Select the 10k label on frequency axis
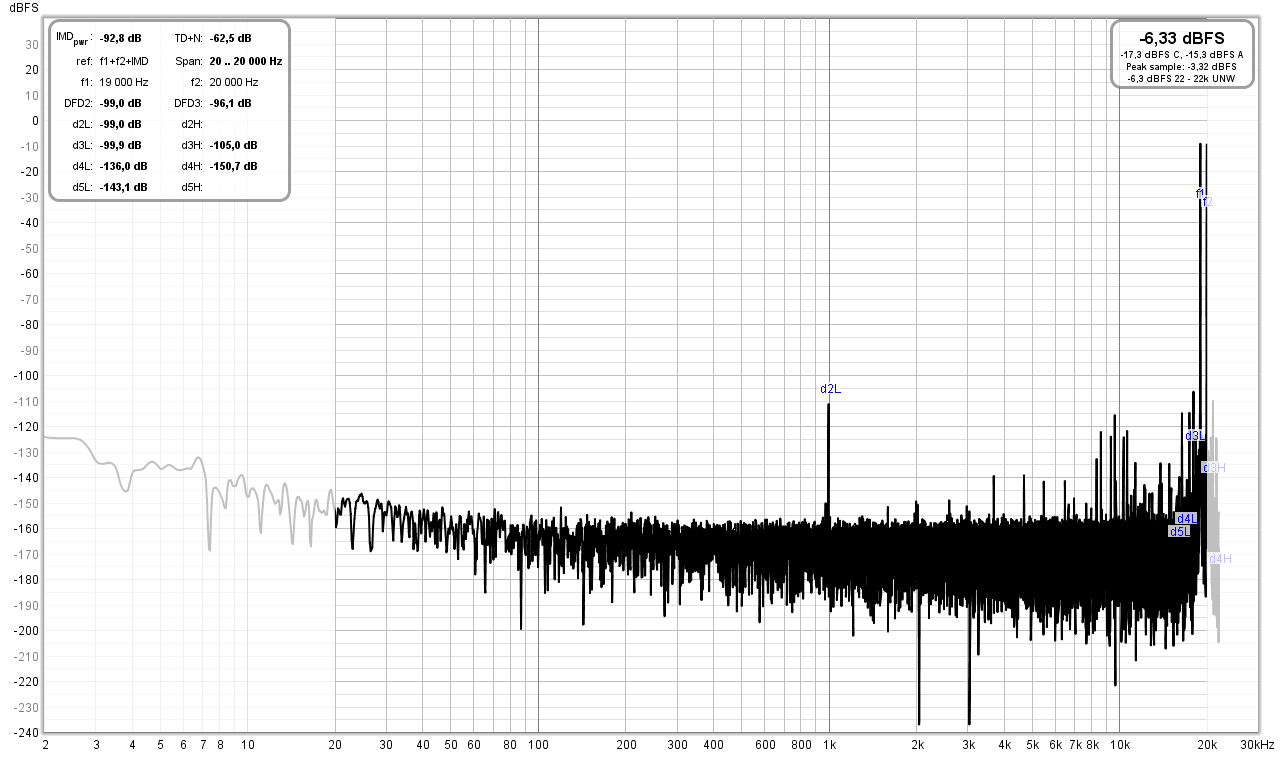The height and width of the screenshot is (757, 1280). [1120, 745]
